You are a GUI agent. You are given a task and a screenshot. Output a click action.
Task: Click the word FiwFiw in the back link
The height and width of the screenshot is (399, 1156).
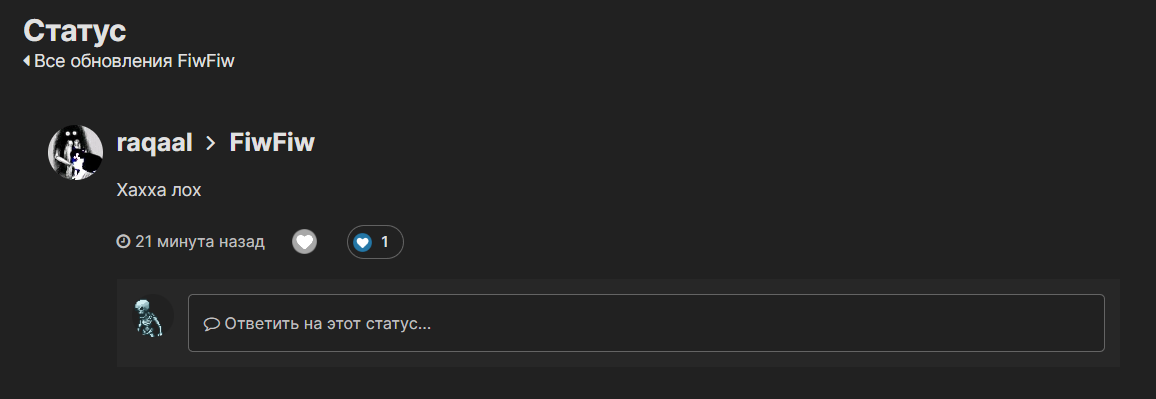pyautogui.click(x=206, y=60)
